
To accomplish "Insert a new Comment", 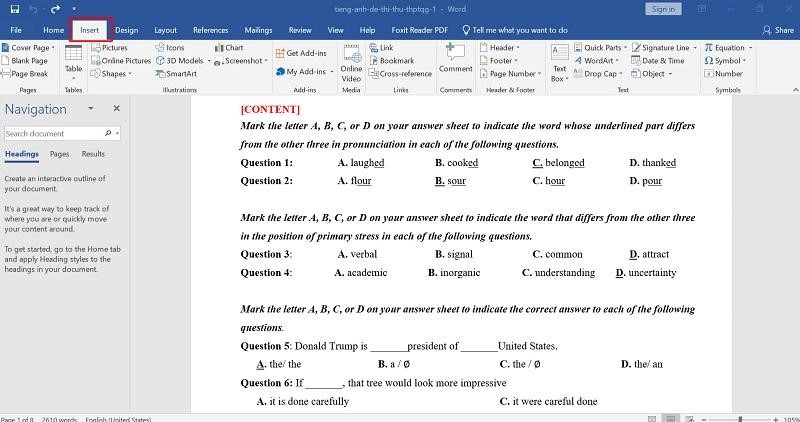I will [455, 58].
